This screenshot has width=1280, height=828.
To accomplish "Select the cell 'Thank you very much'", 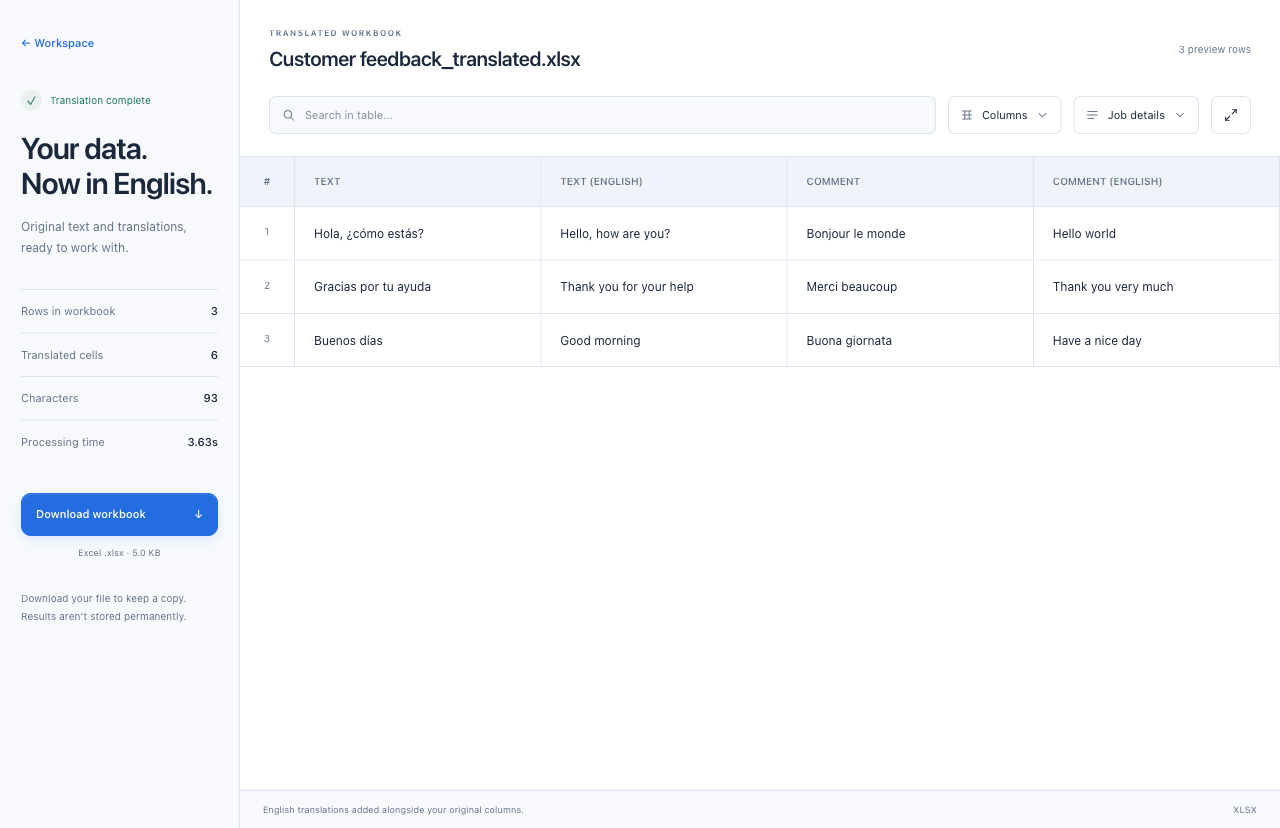I will click(x=1156, y=287).
